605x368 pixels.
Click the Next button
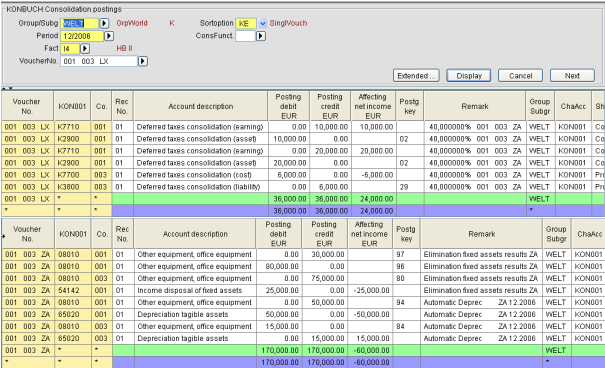572,76
